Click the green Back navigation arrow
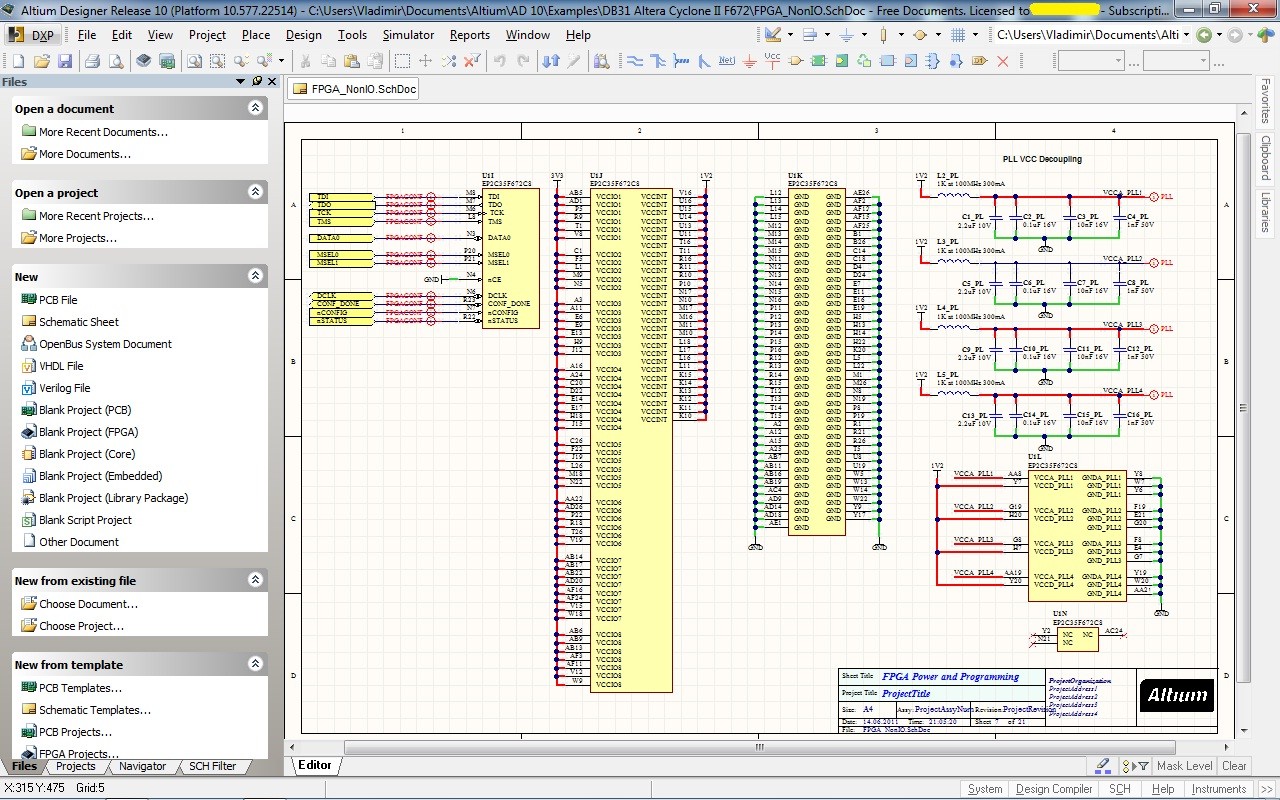This screenshot has height=800, width=1280. click(x=1204, y=35)
